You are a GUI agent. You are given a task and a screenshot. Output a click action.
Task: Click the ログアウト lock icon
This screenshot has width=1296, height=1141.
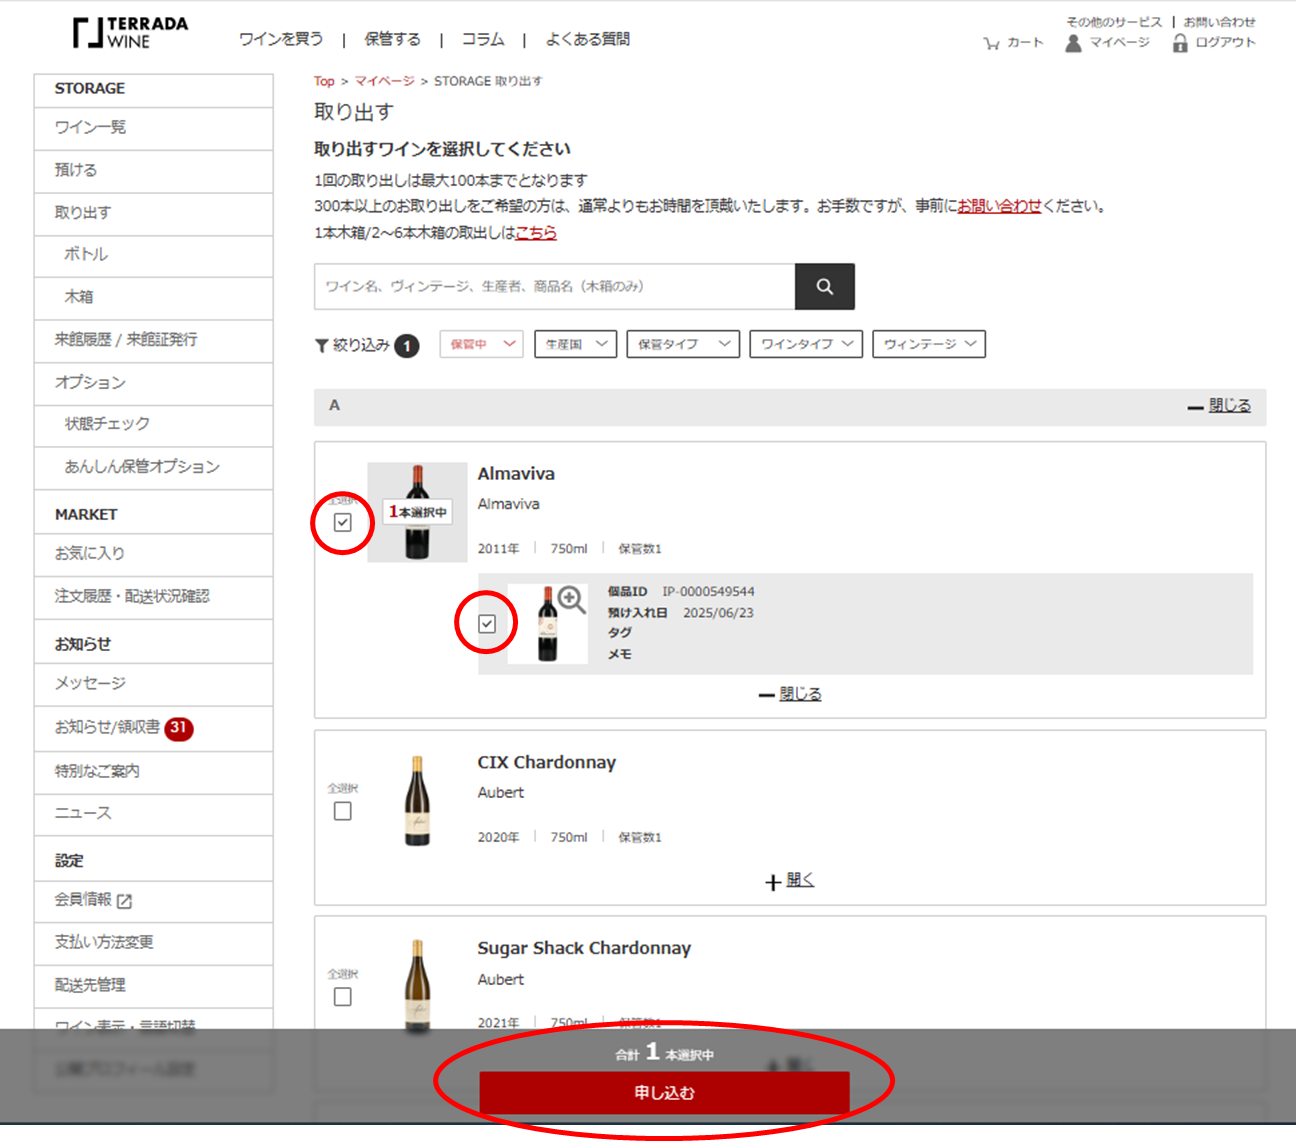[x=1180, y=43]
